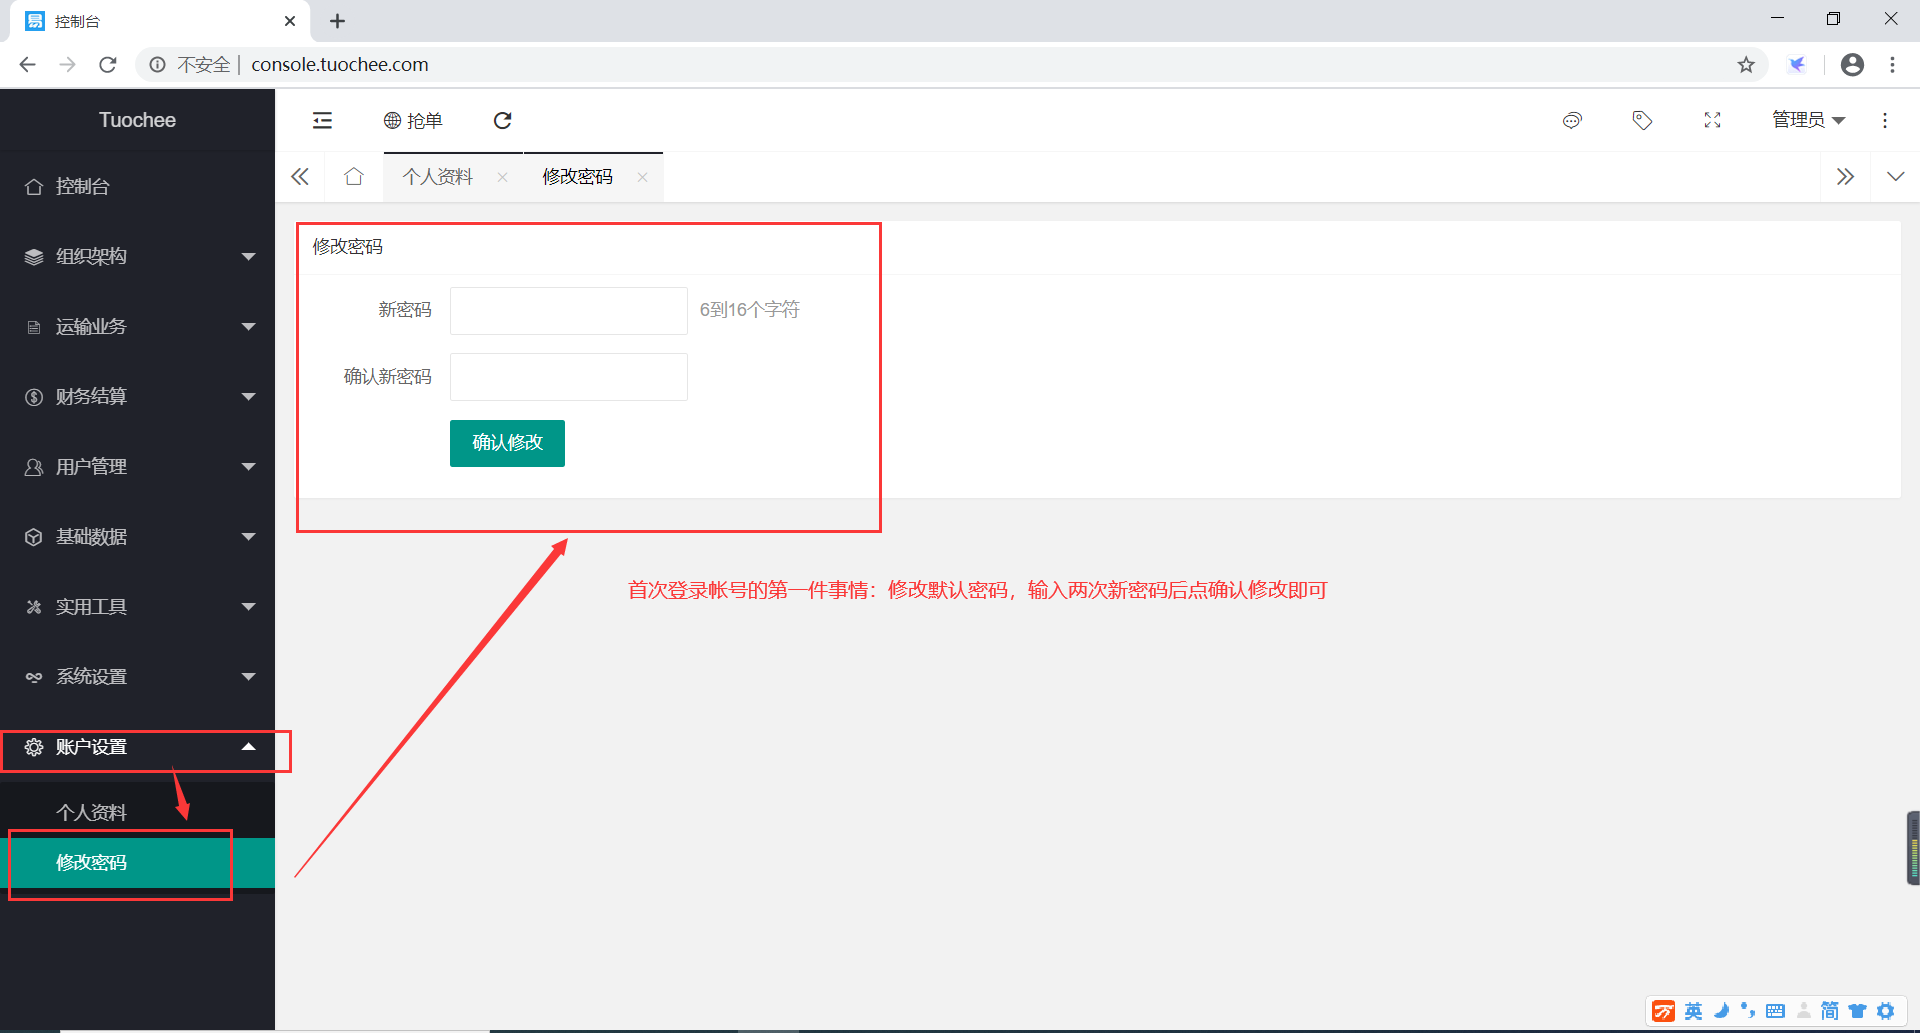Open the Chrome three-dot menu
Image resolution: width=1920 pixels, height=1033 pixels.
(x=1892, y=65)
